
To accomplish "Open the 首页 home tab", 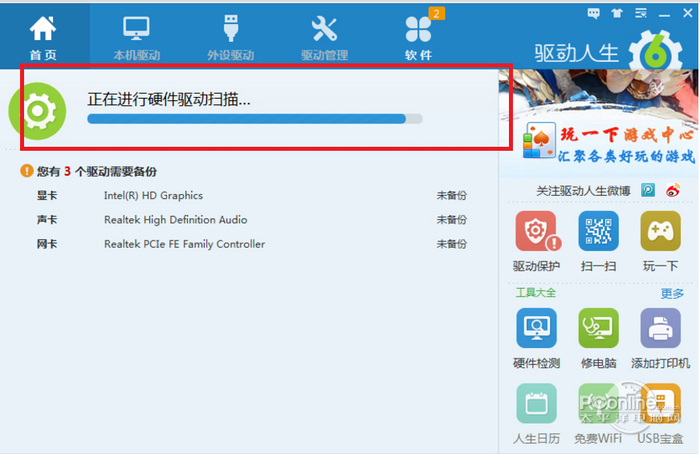I will 43,37.
